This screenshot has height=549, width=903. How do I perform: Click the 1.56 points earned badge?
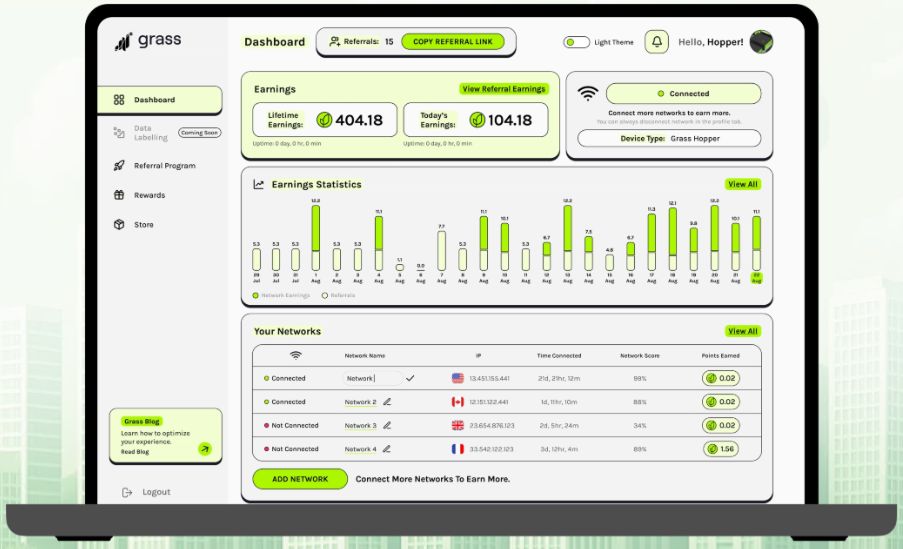click(x=721, y=449)
